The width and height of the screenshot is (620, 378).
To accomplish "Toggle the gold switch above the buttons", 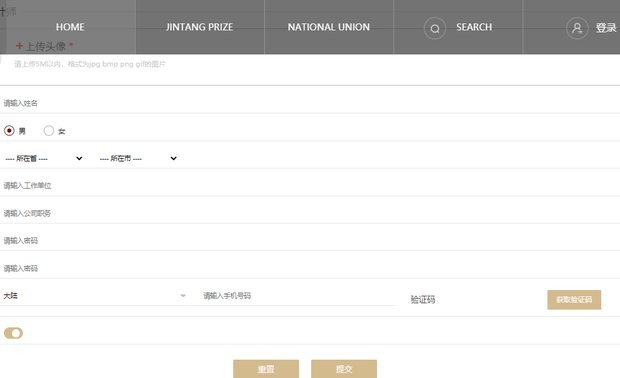I will (x=13, y=333).
